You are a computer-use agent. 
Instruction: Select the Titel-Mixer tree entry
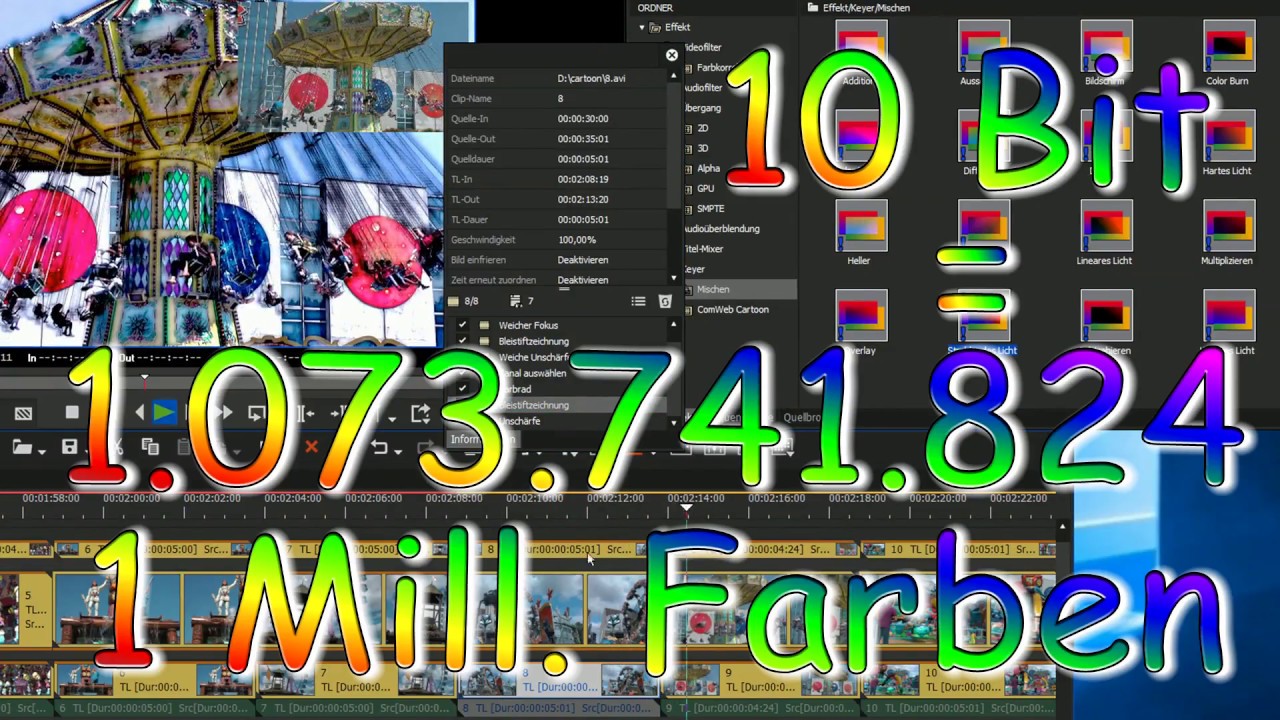coord(704,249)
